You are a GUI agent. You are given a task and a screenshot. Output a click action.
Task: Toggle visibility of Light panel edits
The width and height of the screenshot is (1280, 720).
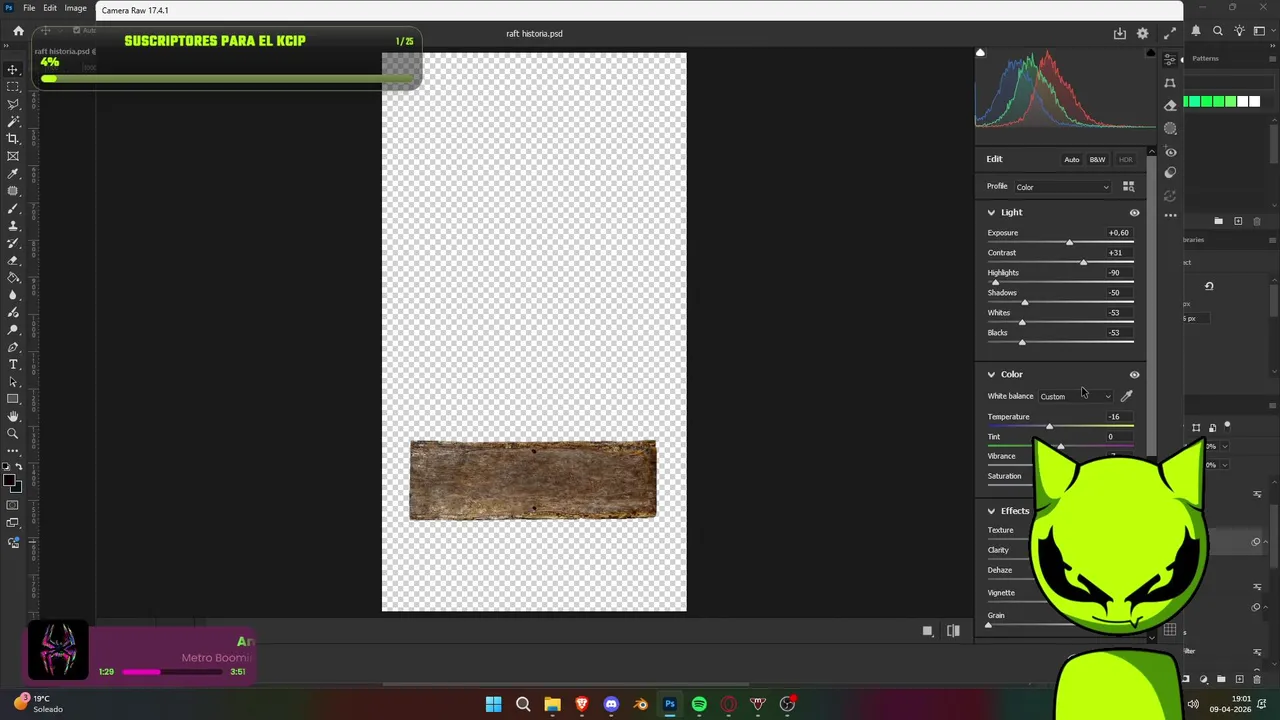tap(1134, 212)
